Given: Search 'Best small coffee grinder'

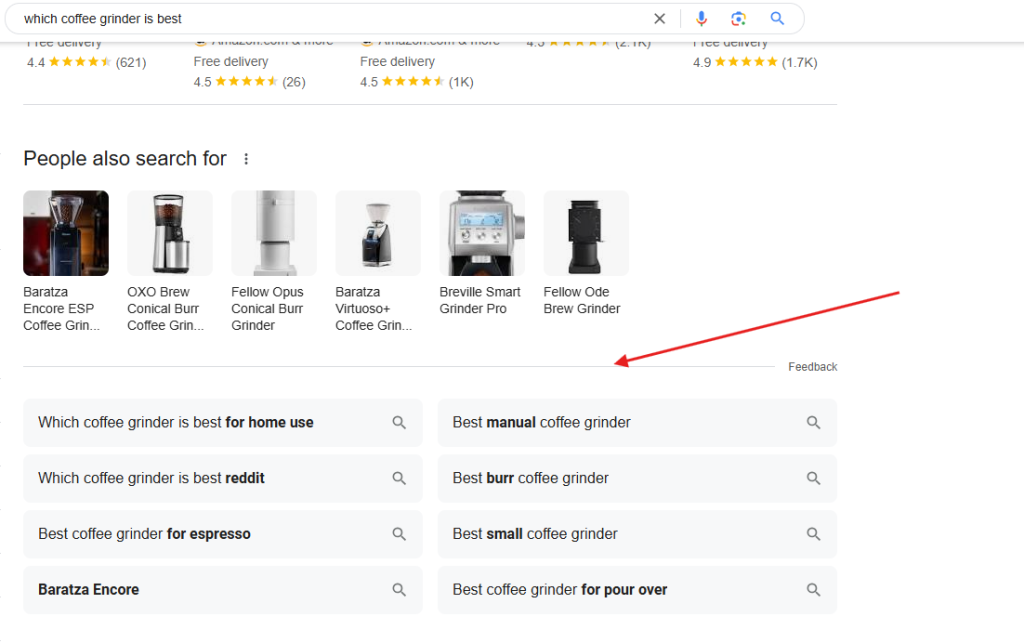Looking at the screenshot, I should 637,534.
